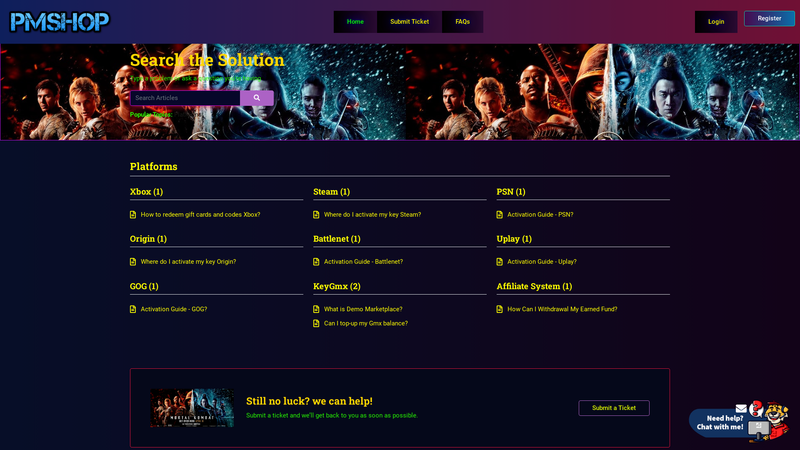Click the magnifier search button
Image resolution: width=800 pixels, height=450 pixels.
257,98
